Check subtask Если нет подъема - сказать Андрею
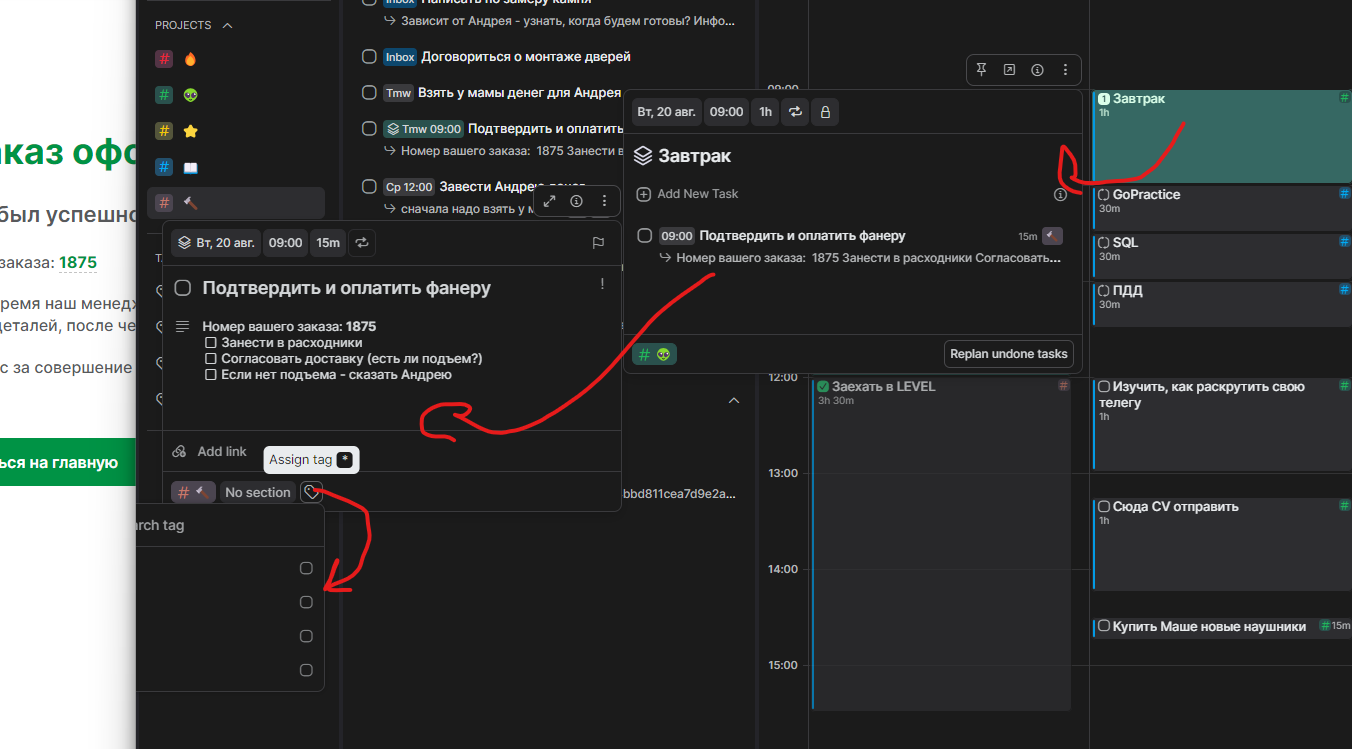Screen dimensions: 1352x749 pos(211,375)
